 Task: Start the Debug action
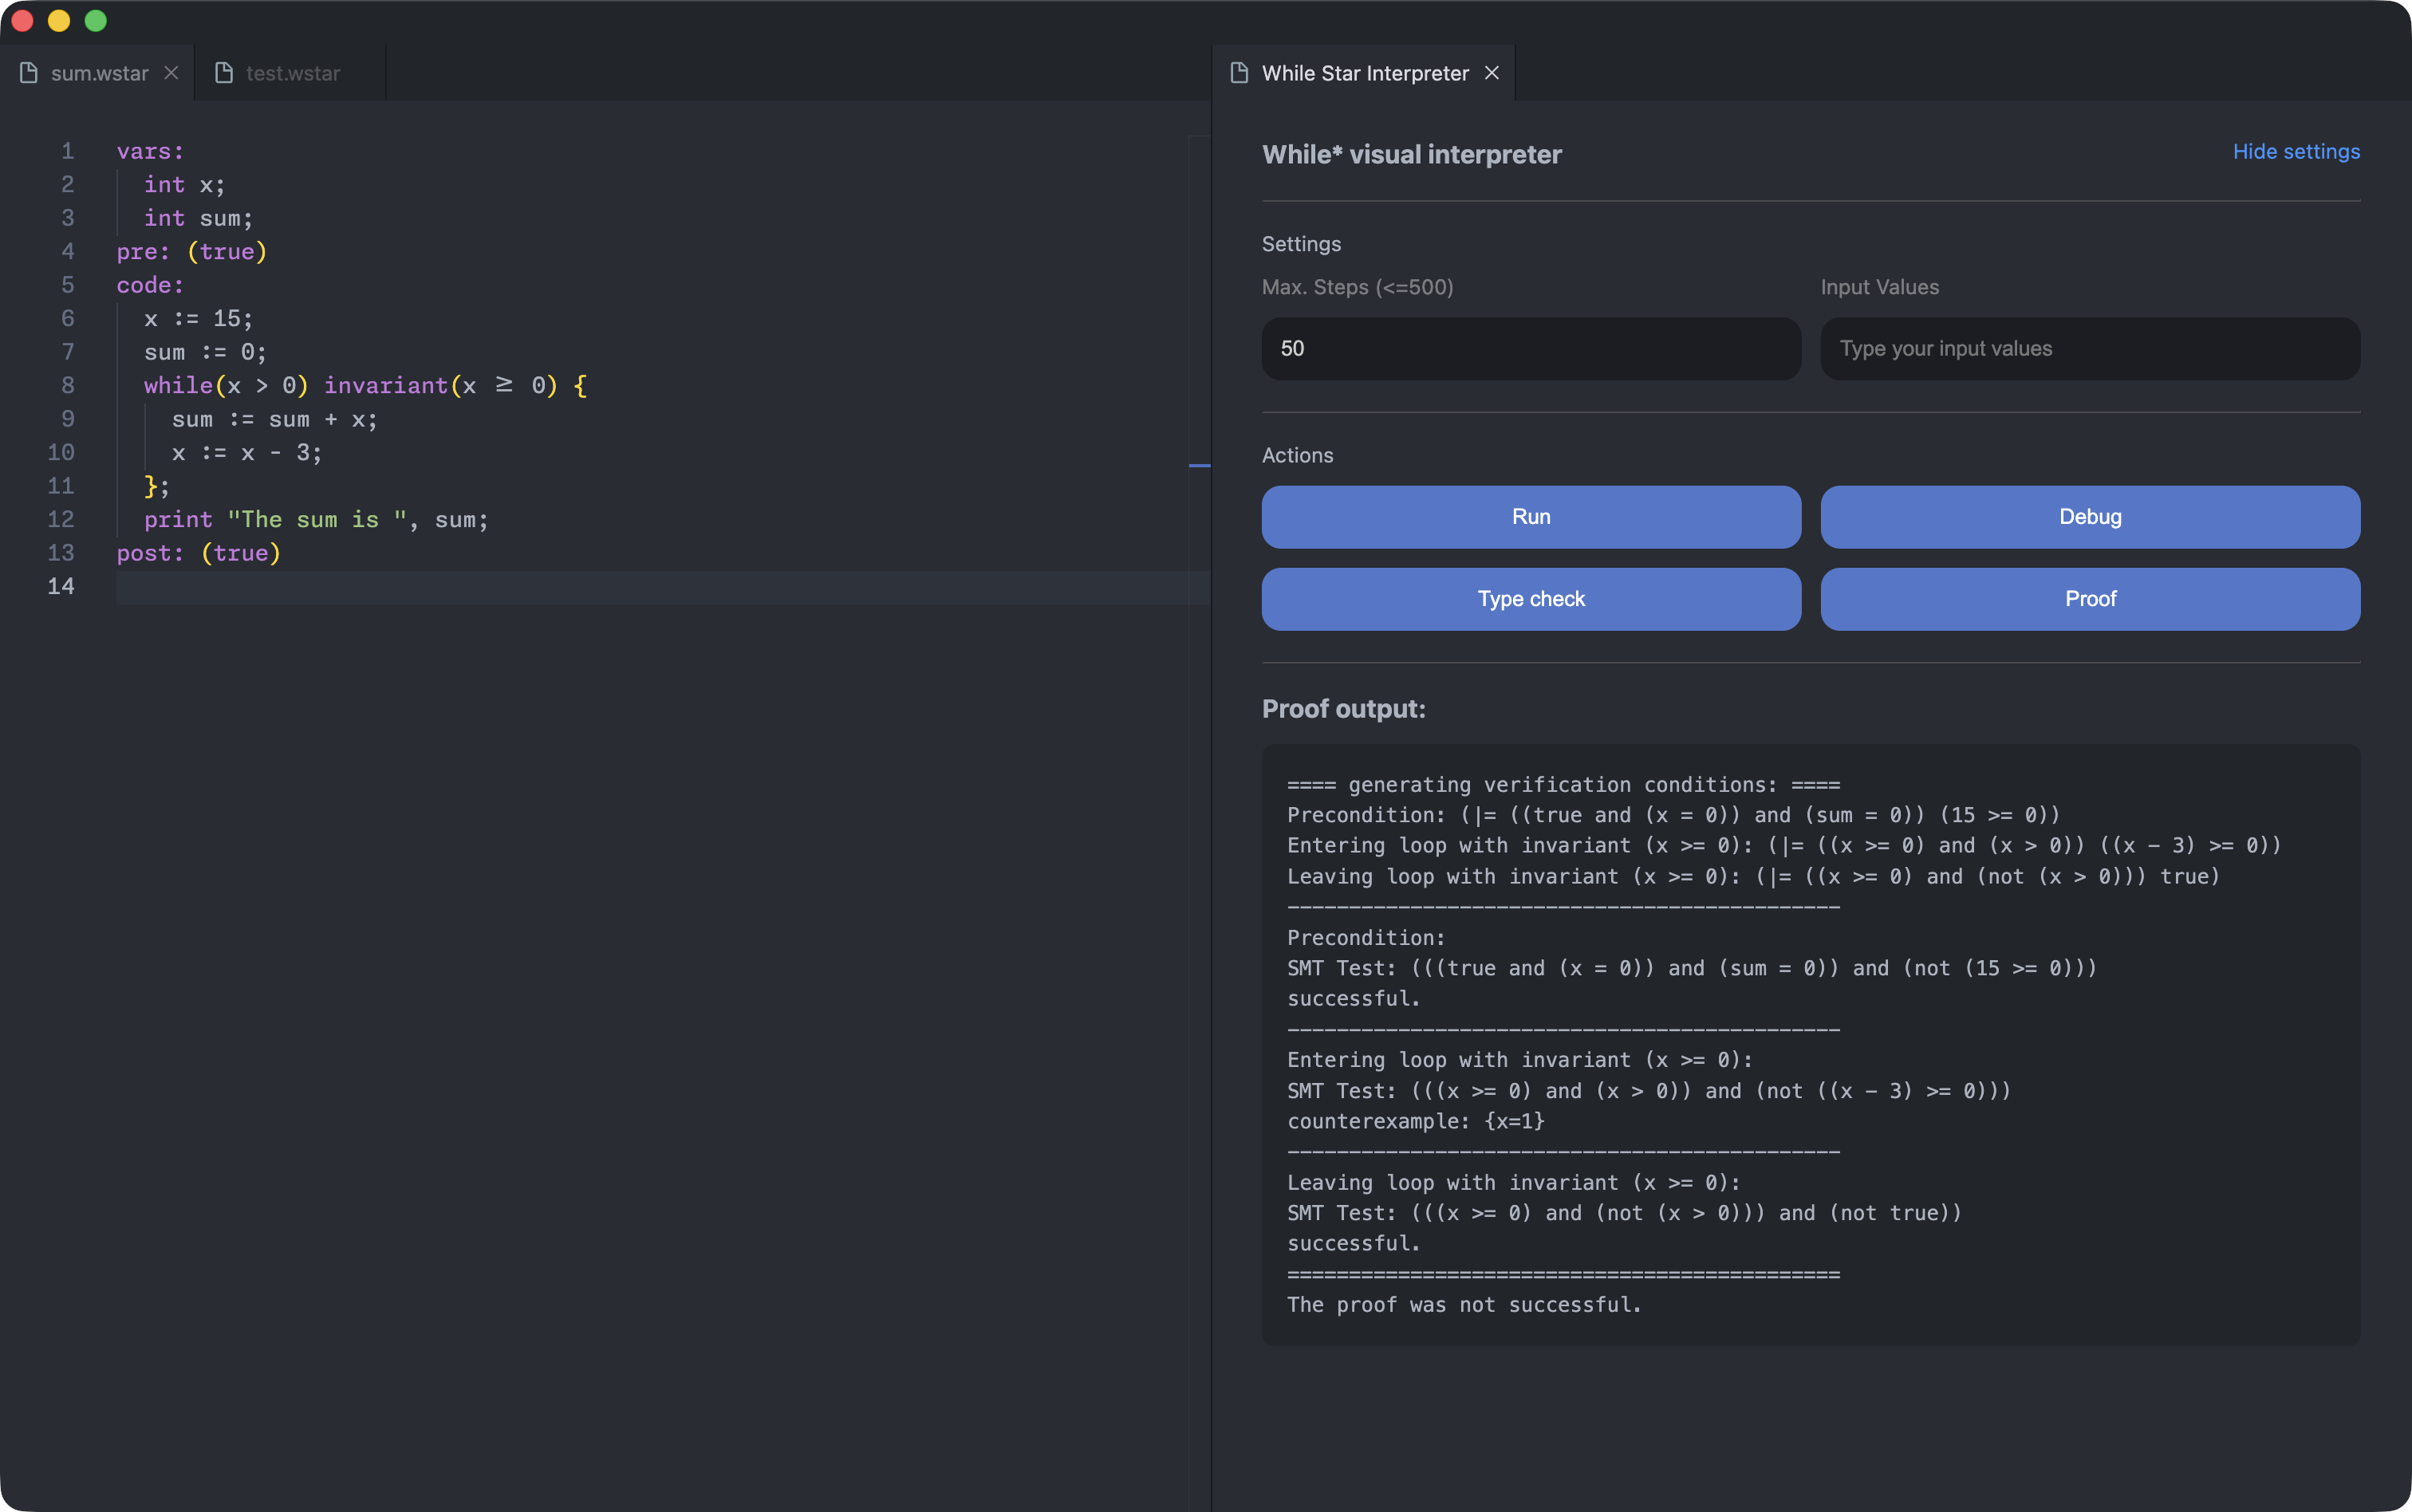(2089, 517)
